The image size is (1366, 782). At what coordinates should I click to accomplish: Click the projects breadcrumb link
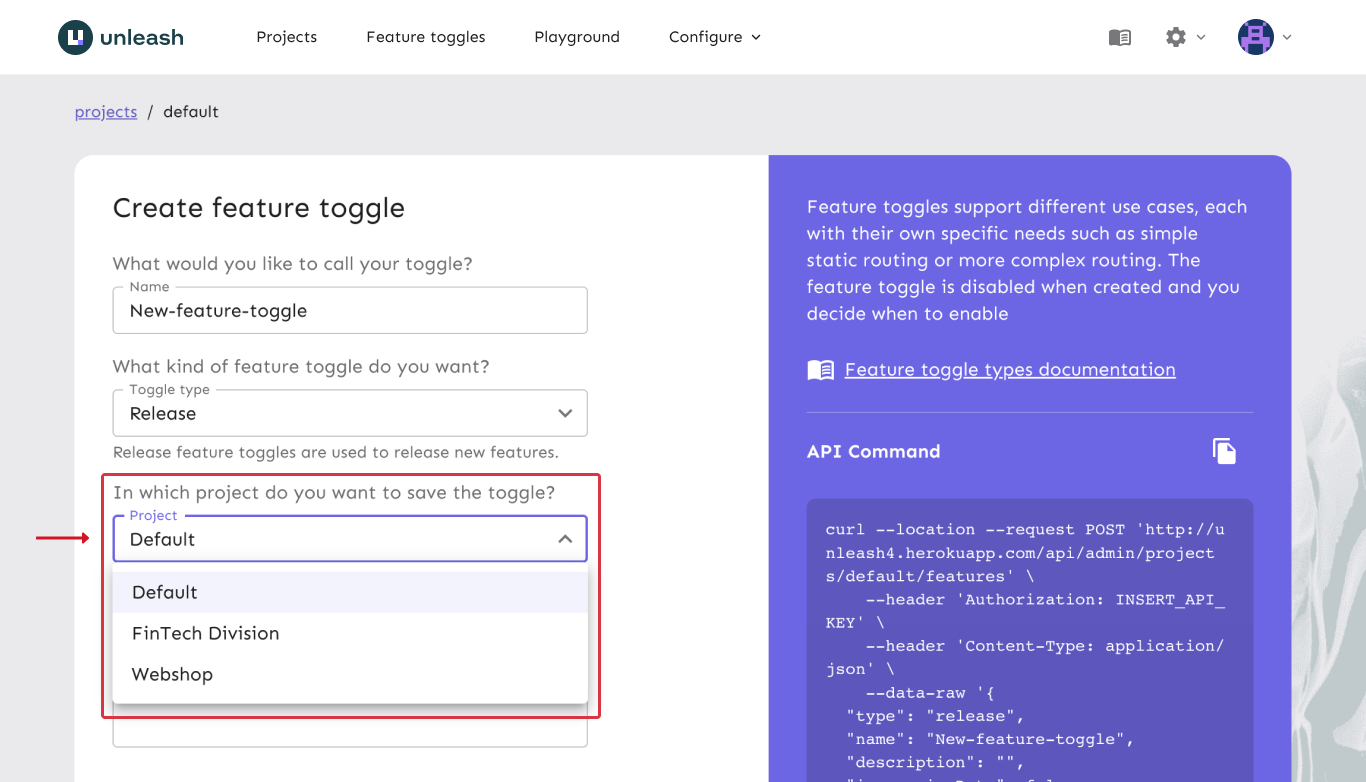point(106,112)
